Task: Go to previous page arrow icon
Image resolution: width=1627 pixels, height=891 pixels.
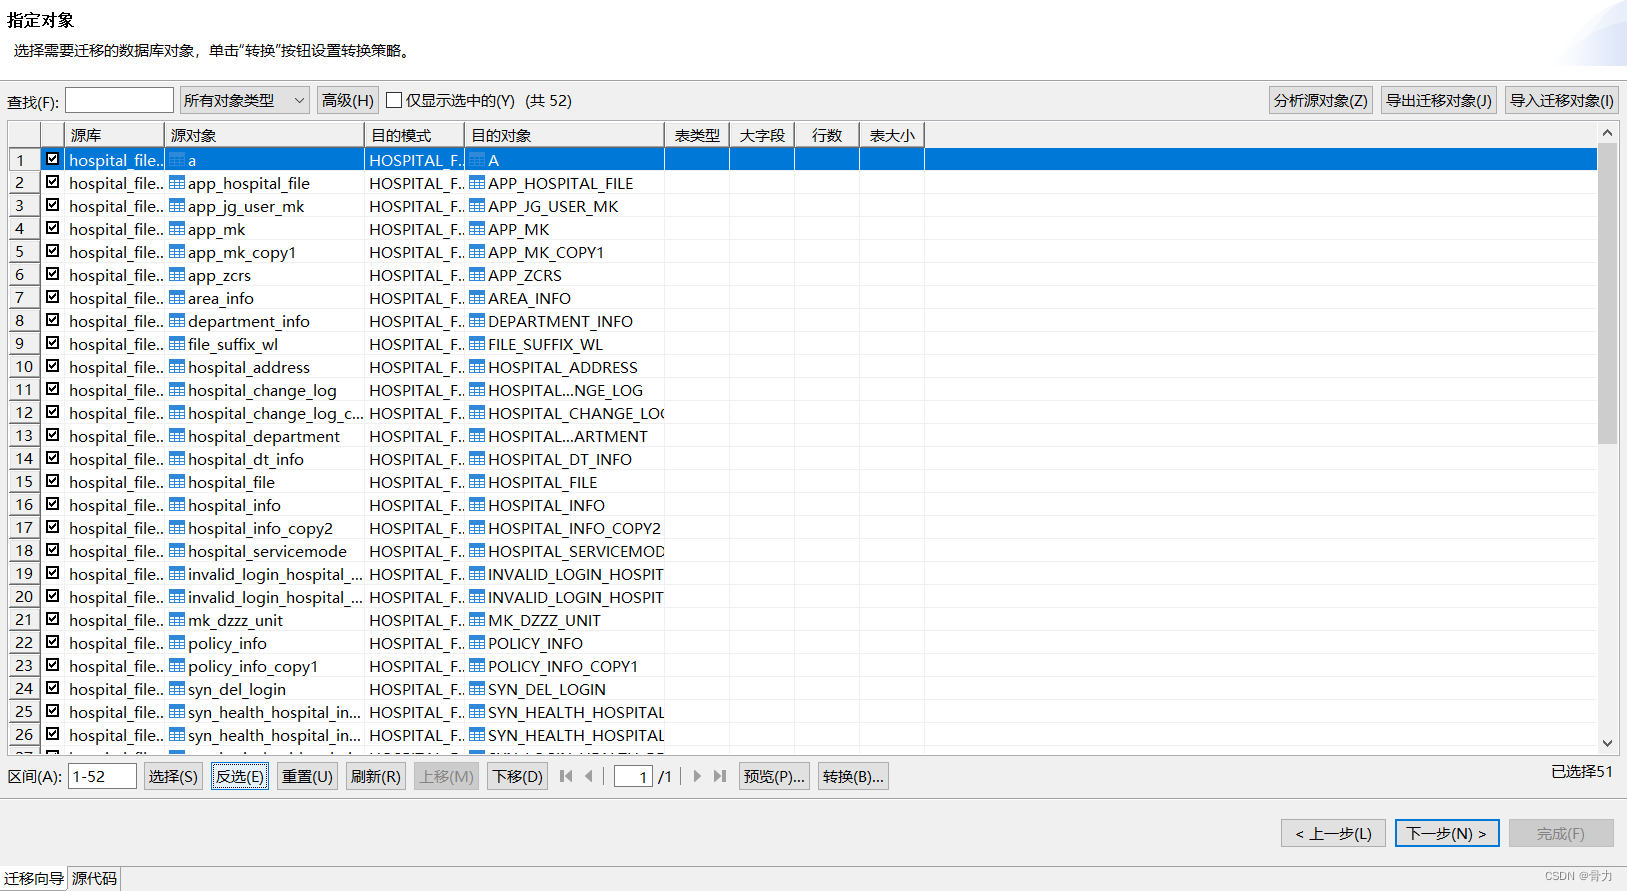Action: [589, 776]
